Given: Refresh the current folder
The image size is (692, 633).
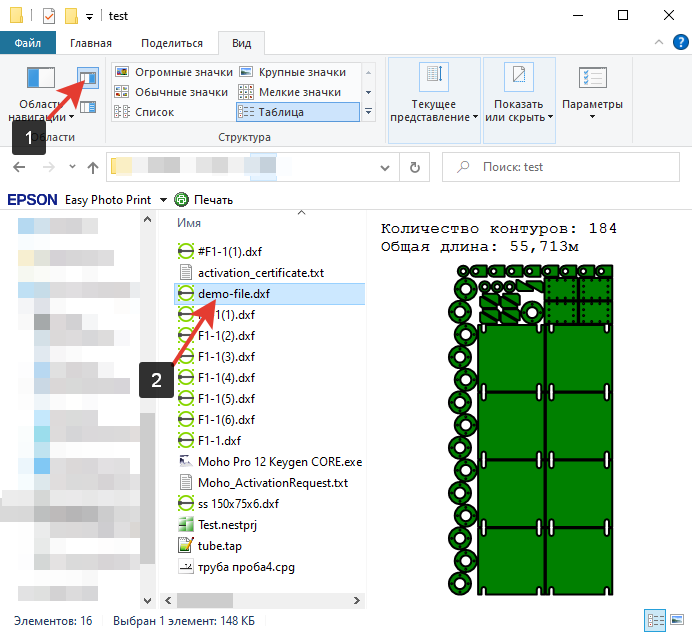Looking at the screenshot, I should [x=414, y=167].
